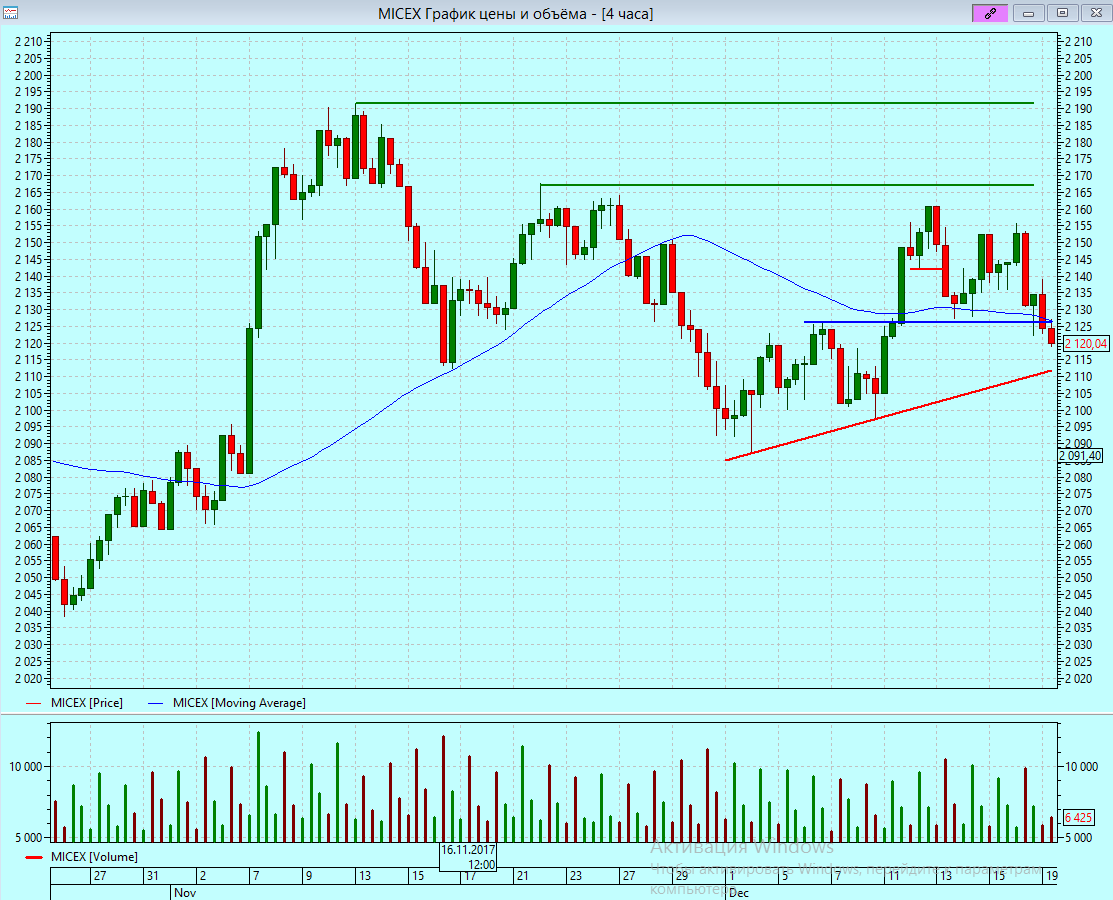Click the volume value label 6 425
Viewport: 1113px width, 900px height.
[1078, 818]
